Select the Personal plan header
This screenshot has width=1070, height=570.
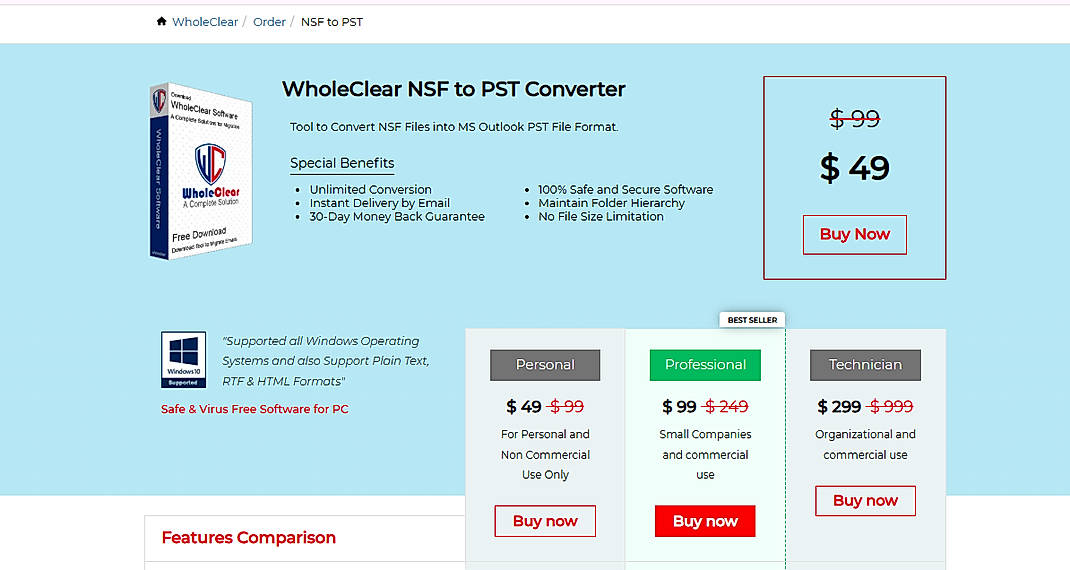click(545, 365)
